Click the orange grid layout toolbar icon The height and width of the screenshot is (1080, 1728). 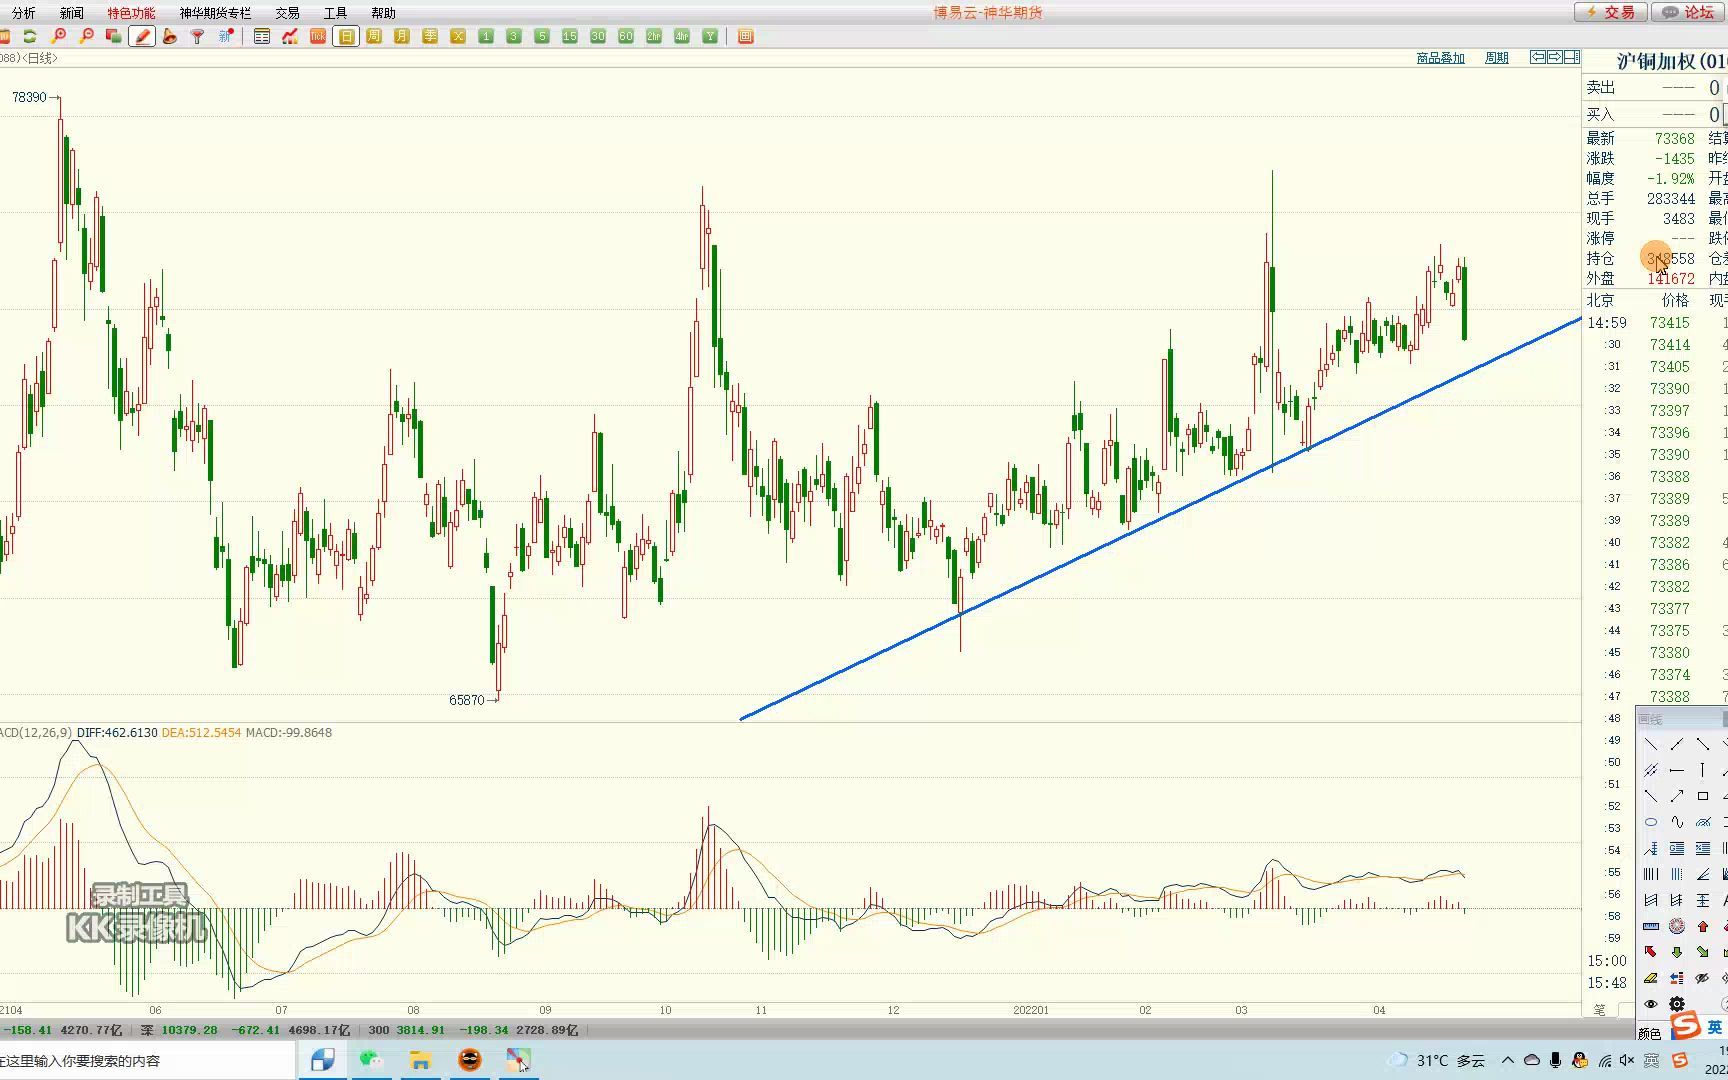coord(745,36)
